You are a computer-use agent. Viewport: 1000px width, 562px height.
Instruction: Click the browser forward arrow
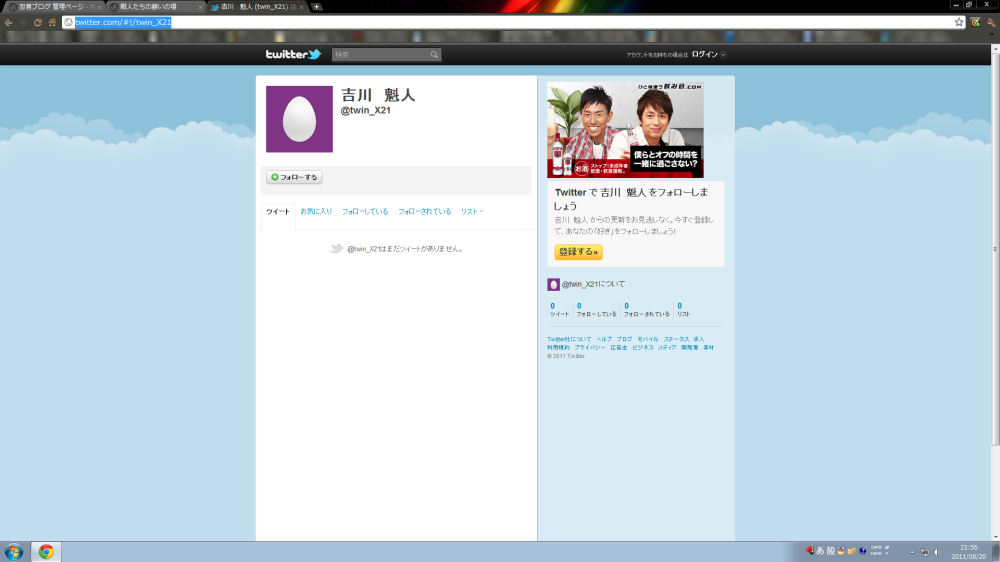(x=23, y=22)
